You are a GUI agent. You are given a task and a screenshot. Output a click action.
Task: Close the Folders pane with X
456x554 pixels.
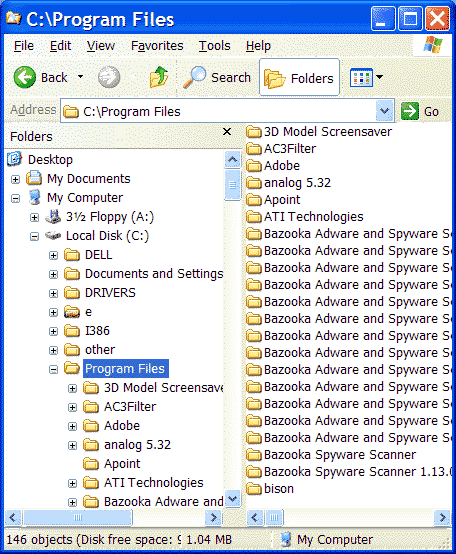pyautogui.click(x=227, y=132)
